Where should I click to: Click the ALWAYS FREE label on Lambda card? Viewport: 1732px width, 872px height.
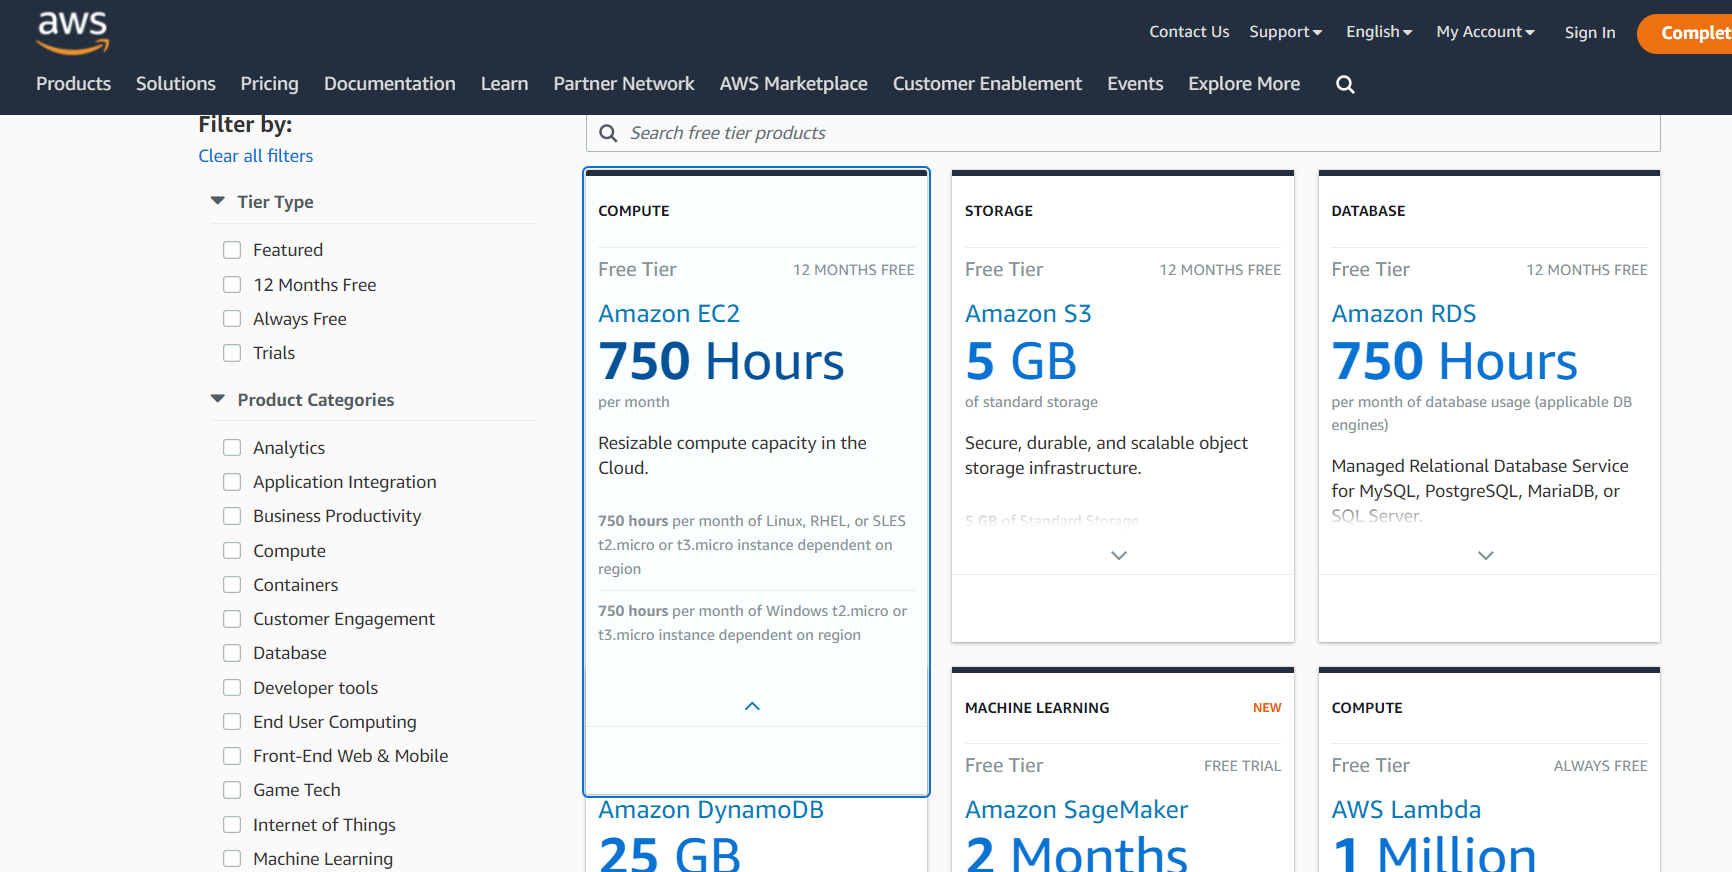pyautogui.click(x=1600, y=766)
